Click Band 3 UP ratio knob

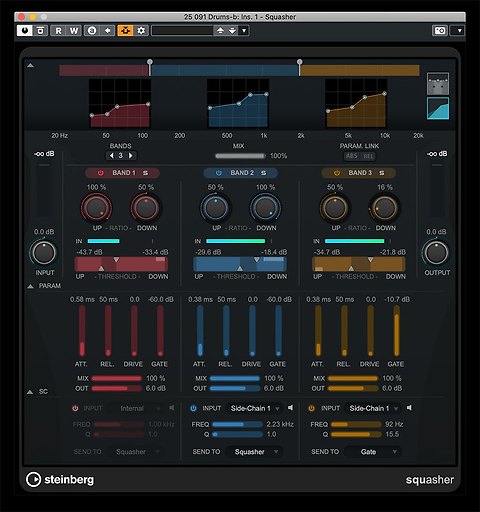335,208
